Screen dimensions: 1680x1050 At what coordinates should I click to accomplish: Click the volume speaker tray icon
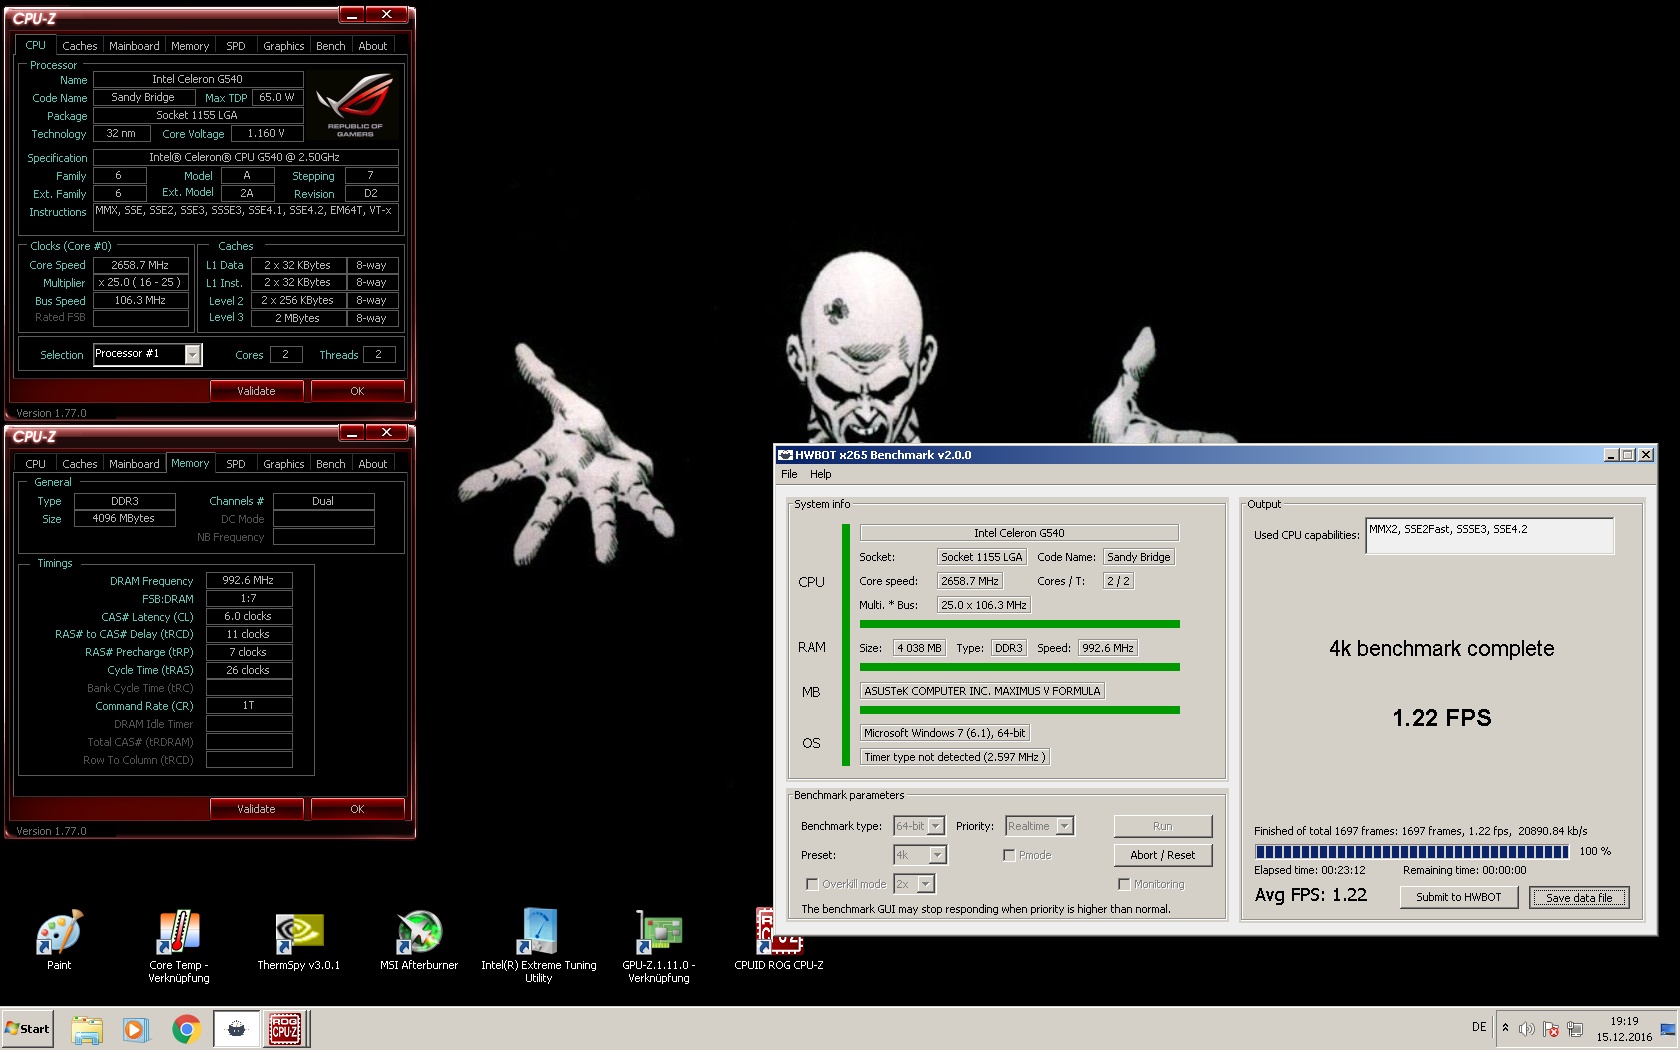click(x=1527, y=1029)
